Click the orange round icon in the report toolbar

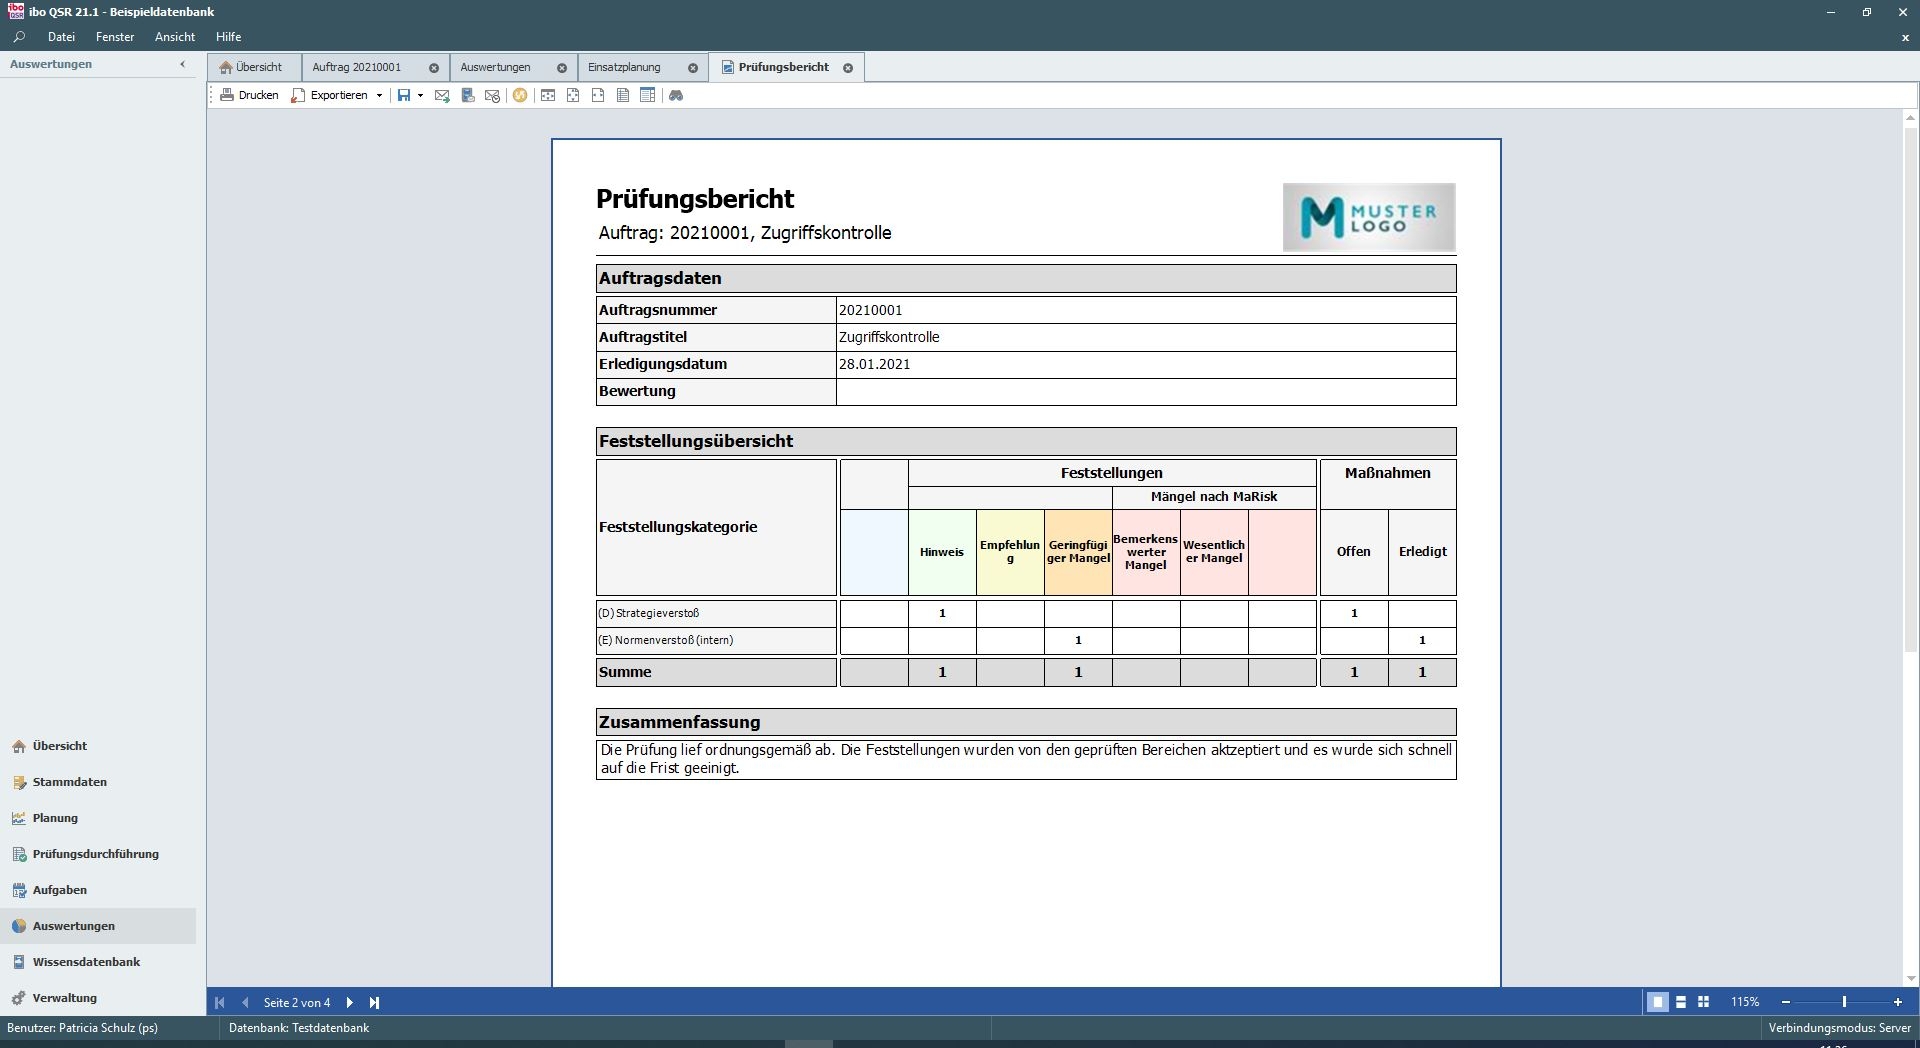(520, 95)
